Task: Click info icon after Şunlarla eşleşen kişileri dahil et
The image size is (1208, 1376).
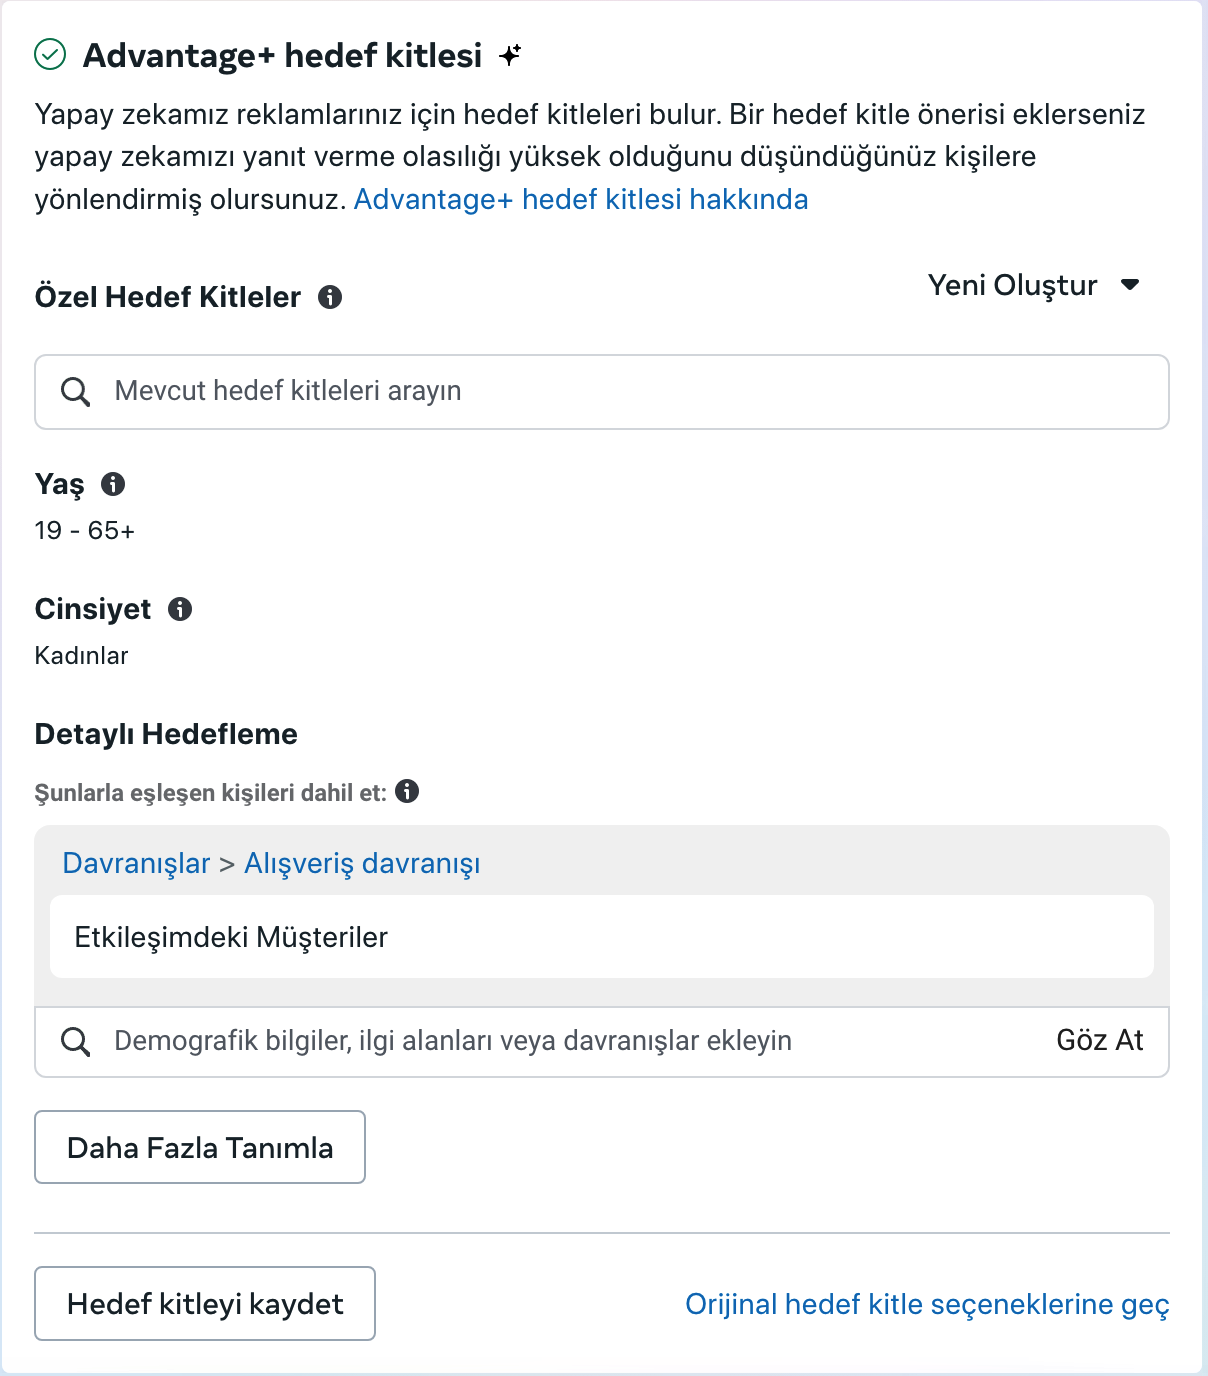Action: 407,791
